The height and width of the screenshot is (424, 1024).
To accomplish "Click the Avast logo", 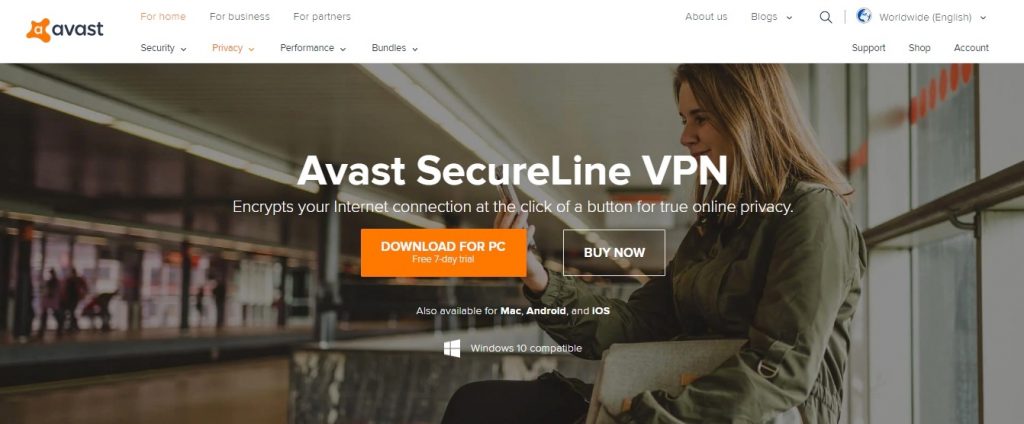I will (x=65, y=30).
